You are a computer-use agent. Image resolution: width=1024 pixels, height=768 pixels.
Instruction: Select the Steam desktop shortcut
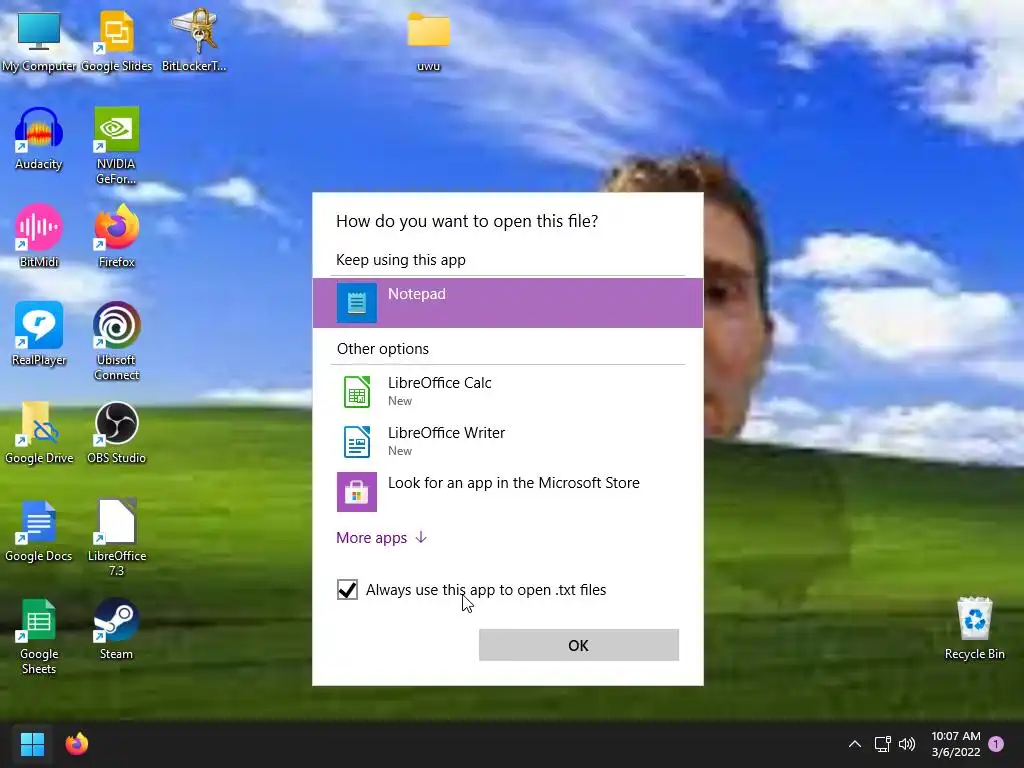116,628
